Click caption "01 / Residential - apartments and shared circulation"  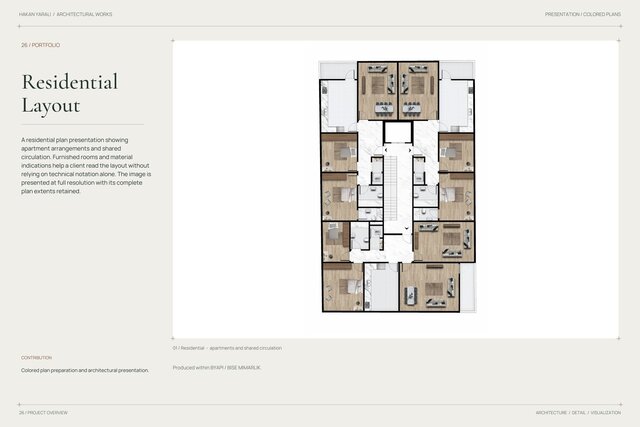coord(227,348)
